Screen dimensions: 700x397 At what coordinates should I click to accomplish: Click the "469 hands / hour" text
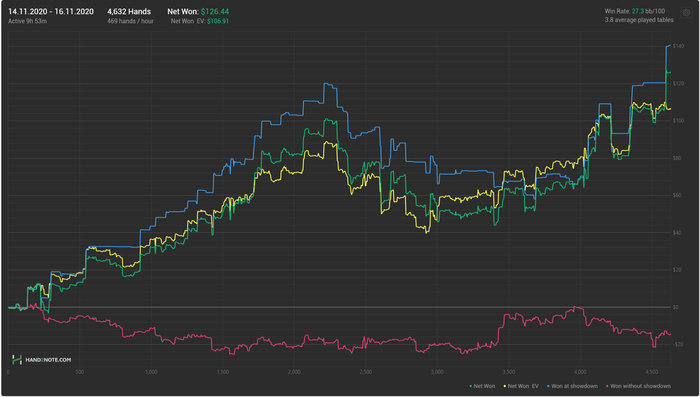tap(130, 21)
